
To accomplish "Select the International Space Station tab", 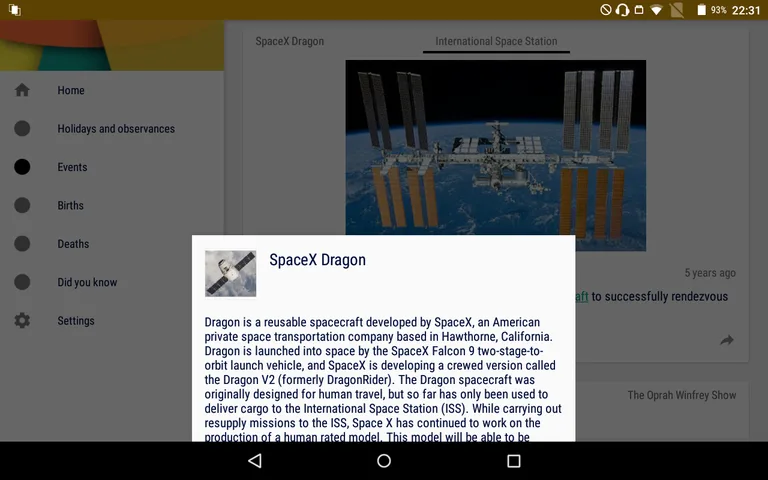I will click(x=496, y=42).
